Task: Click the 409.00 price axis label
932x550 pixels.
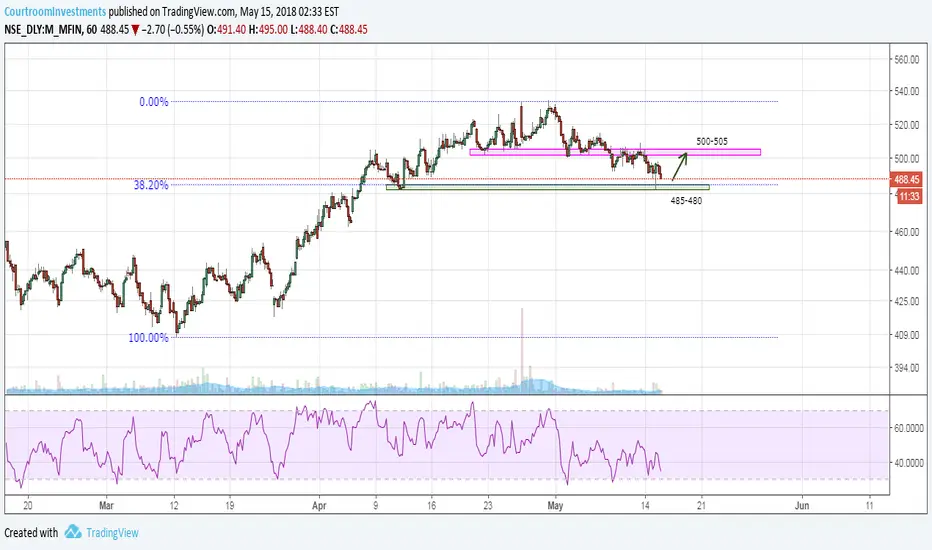Action: point(907,335)
